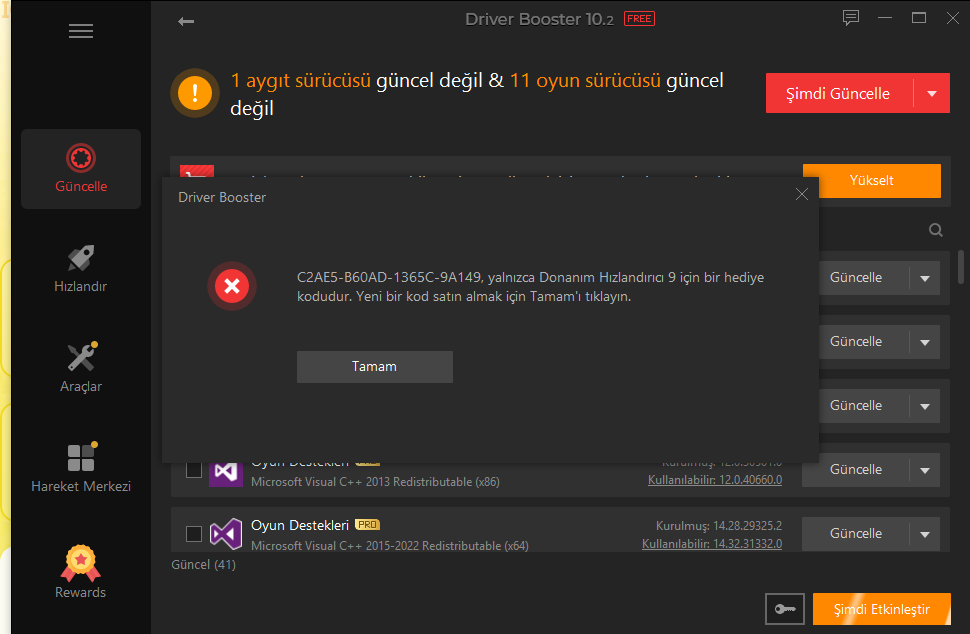Expand dropdown for Visual C++ 2013 row
970x634 pixels.
click(925, 470)
